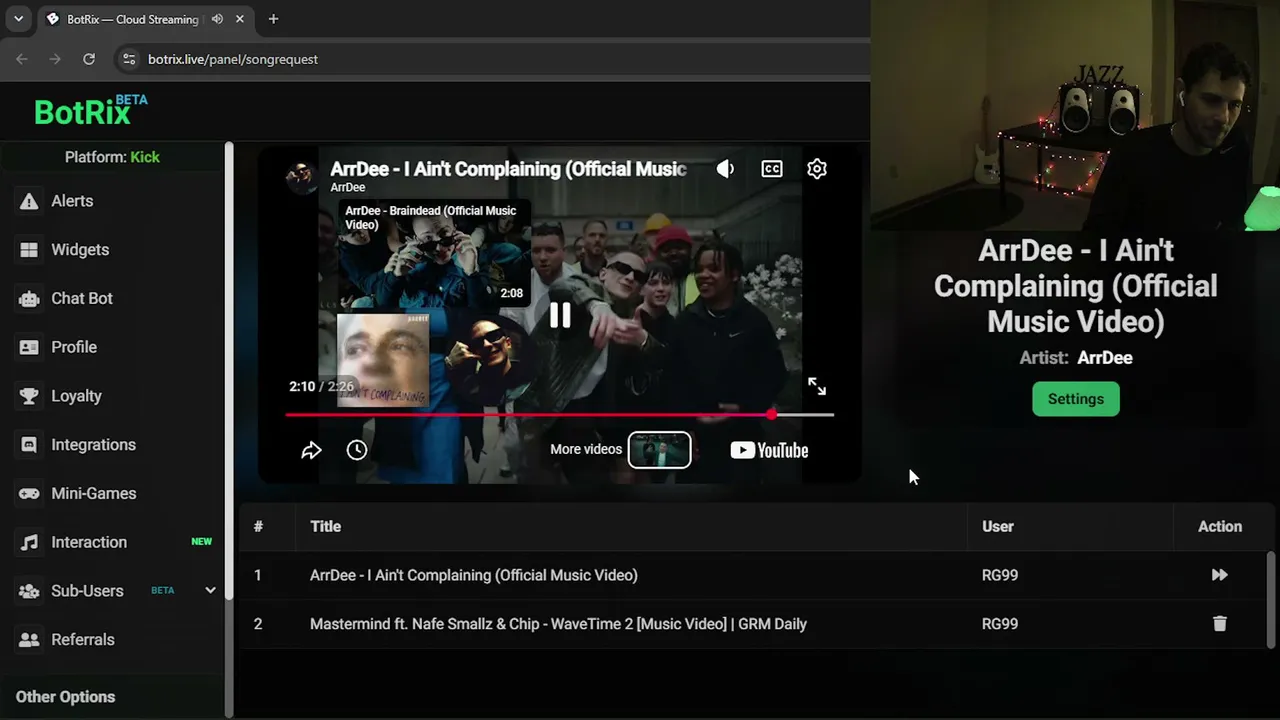Open the tab search dropdown arrow

(18, 19)
